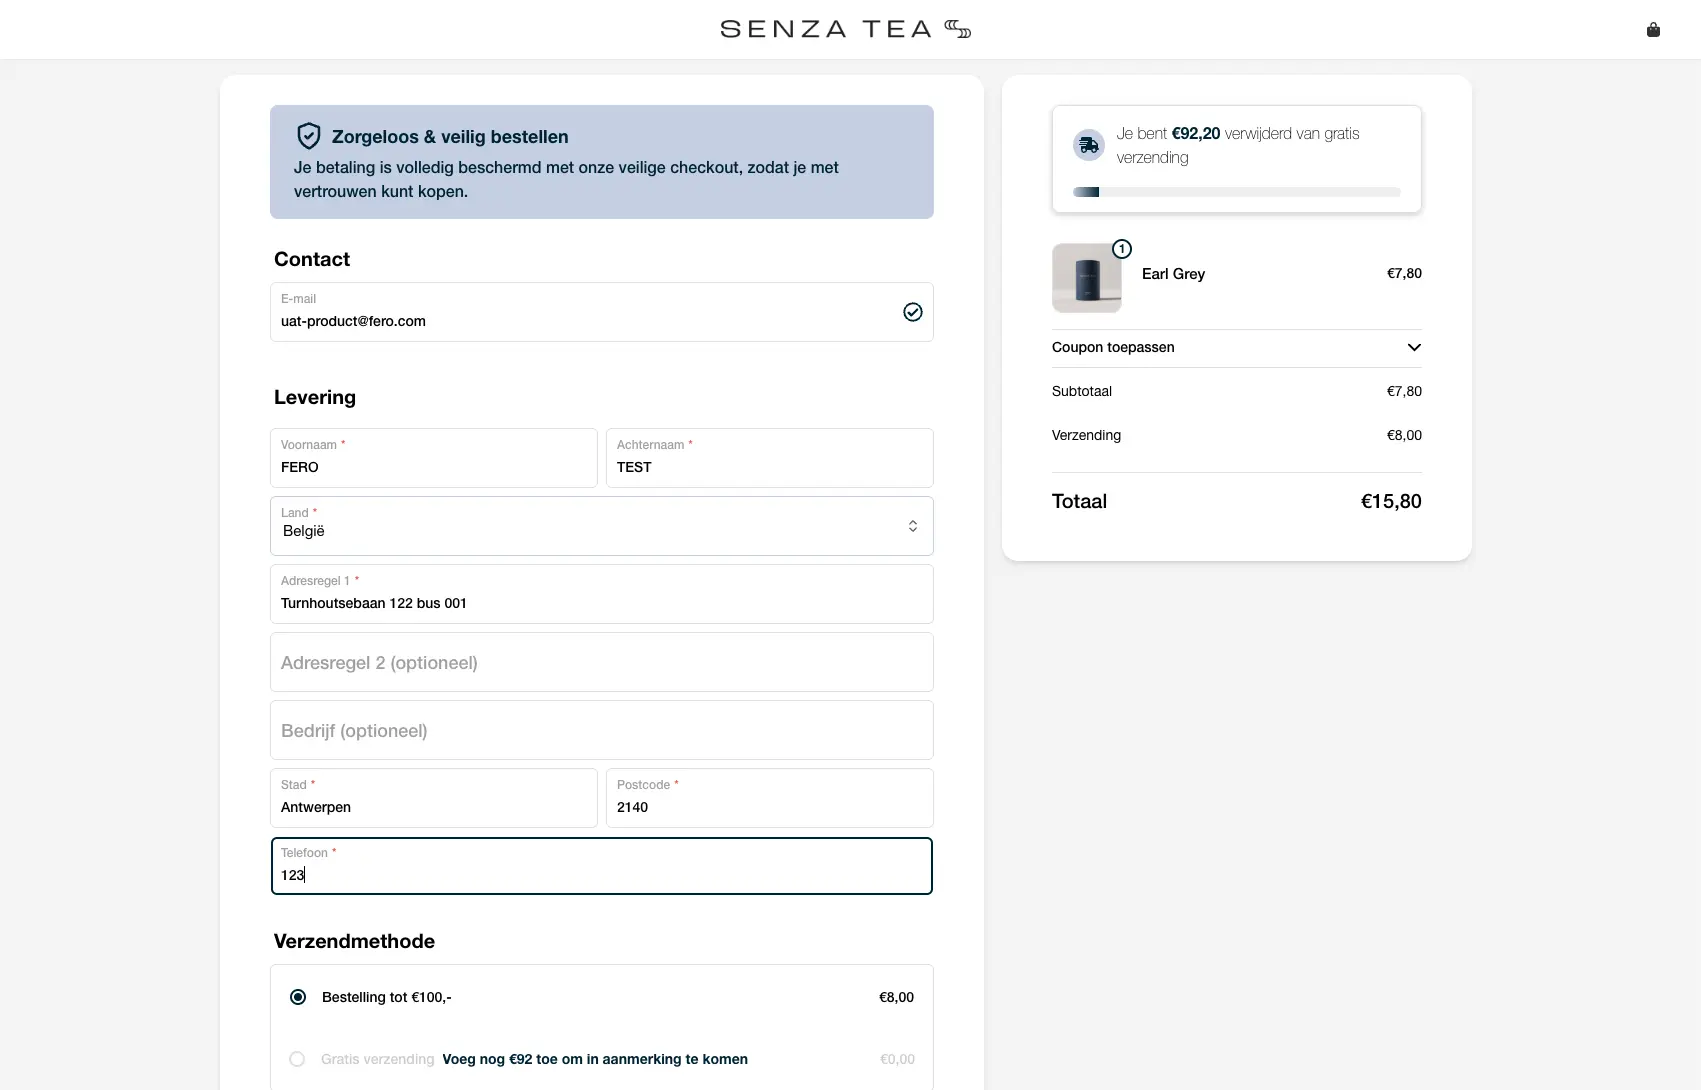
Task: Click the teapot icon next to Senza Tea
Action: (x=957, y=29)
